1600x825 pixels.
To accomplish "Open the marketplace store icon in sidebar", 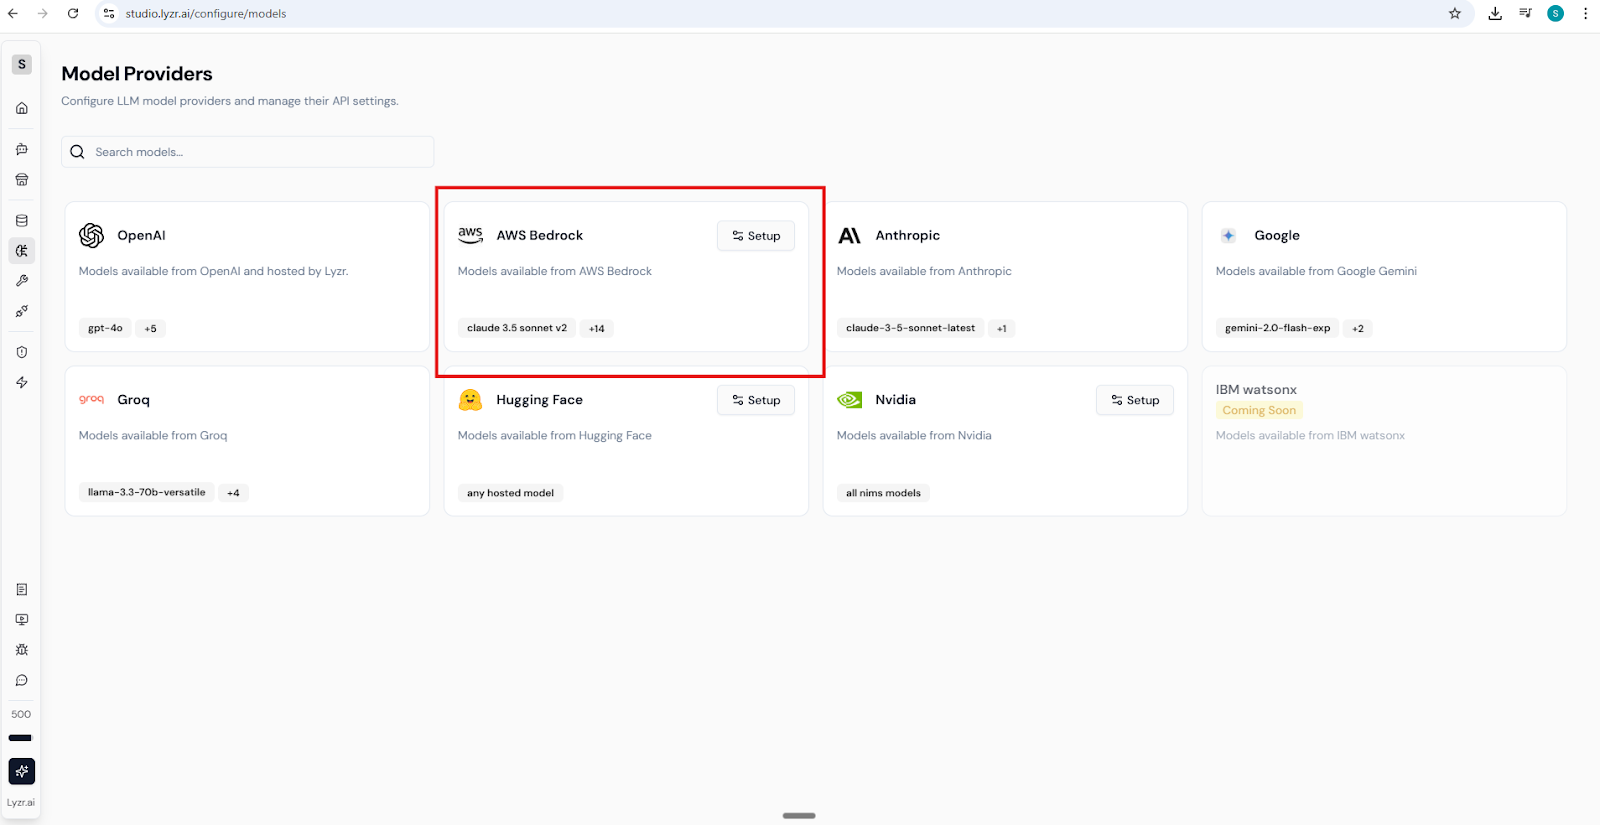I will [x=22, y=180].
